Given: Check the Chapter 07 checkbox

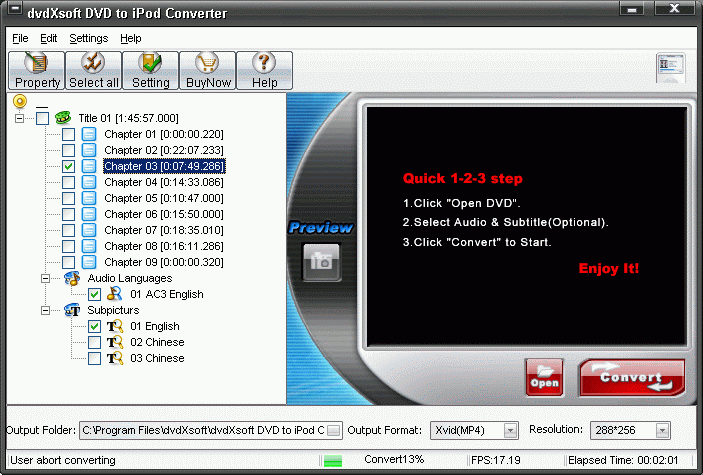Looking at the screenshot, I should coord(68,230).
